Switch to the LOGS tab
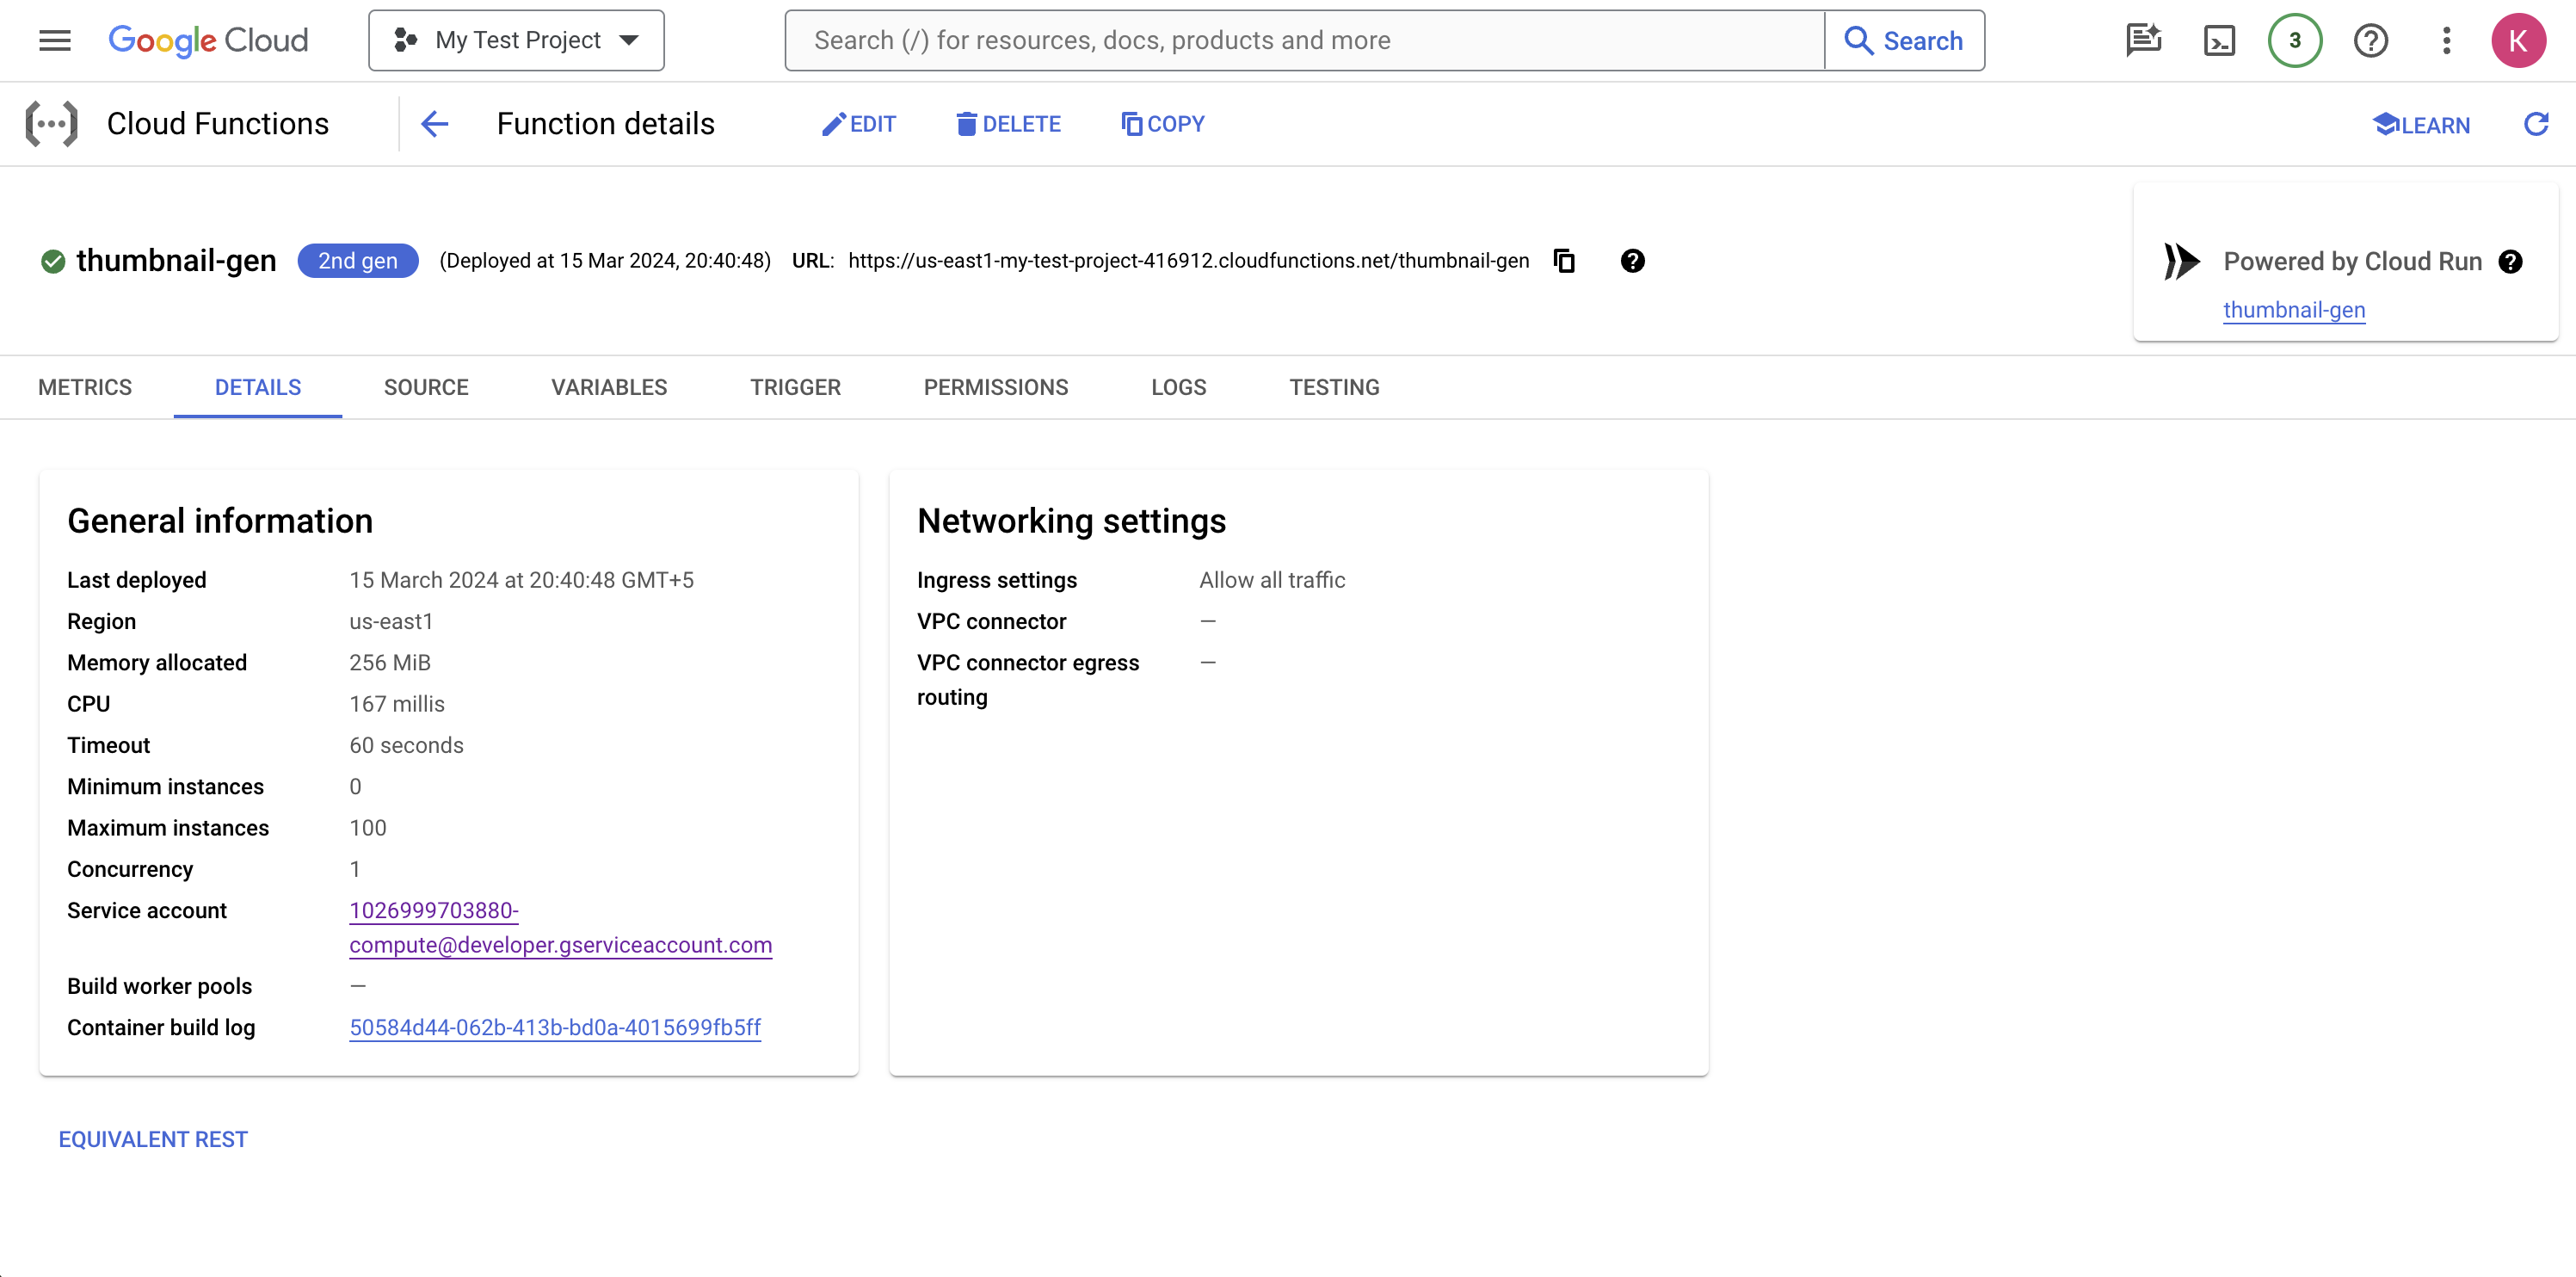The height and width of the screenshot is (1277, 2576). (1178, 387)
